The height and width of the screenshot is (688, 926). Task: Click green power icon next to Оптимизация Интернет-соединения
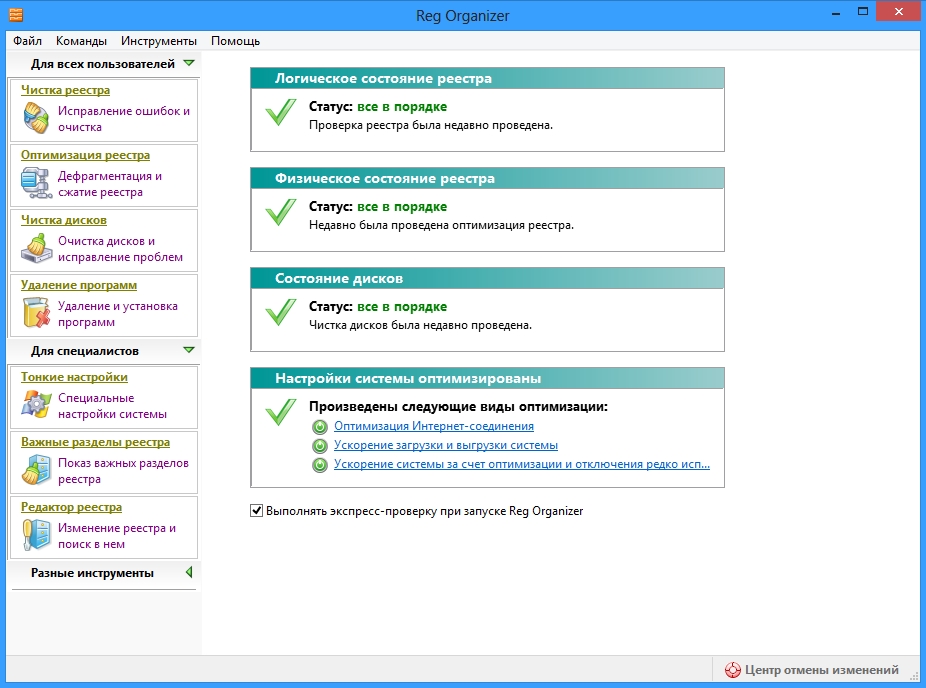[319, 426]
